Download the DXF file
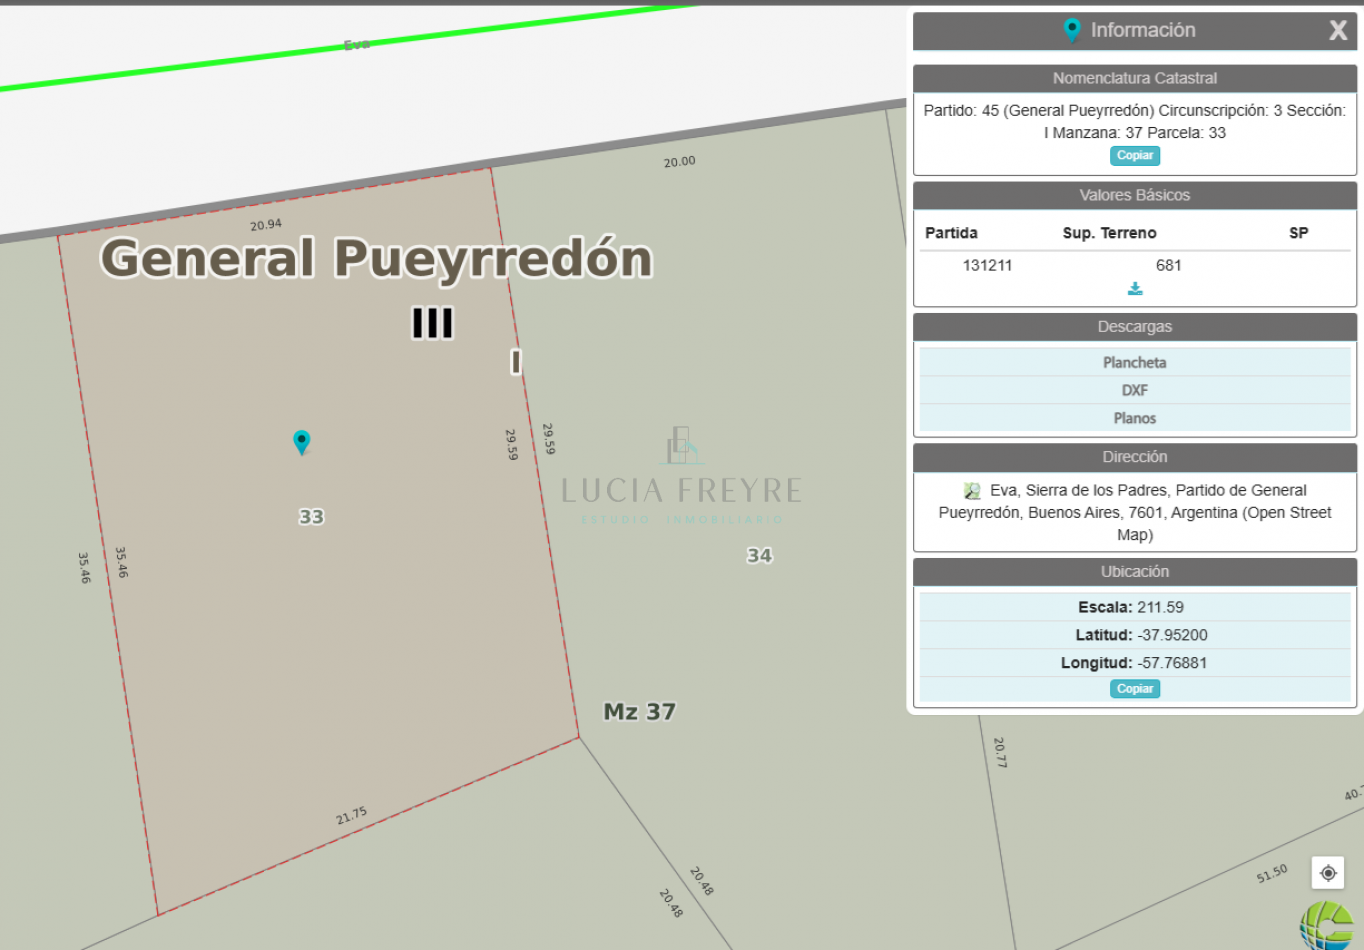Image resolution: width=1364 pixels, height=950 pixels. [1134, 390]
